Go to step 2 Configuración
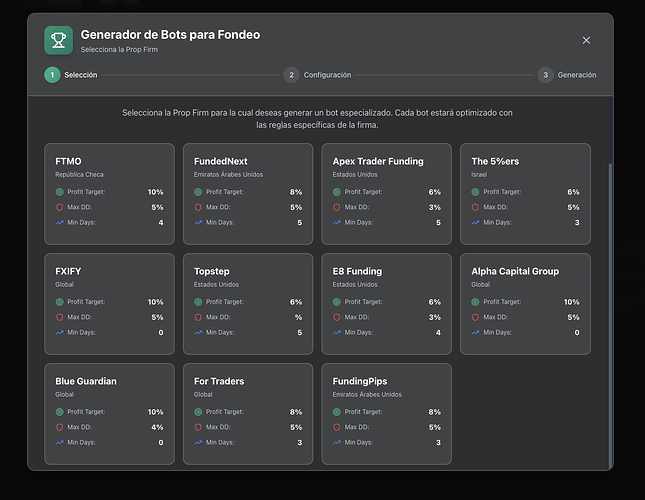The width and height of the screenshot is (645, 500). (318, 75)
